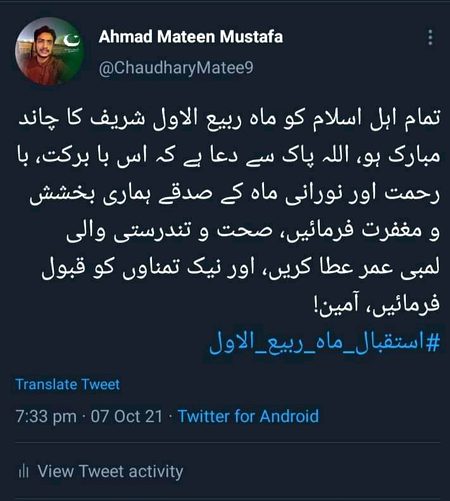Click Translate Tweet
Viewport: 450px width, 501px height.
pyautogui.click(x=68, y=384)
